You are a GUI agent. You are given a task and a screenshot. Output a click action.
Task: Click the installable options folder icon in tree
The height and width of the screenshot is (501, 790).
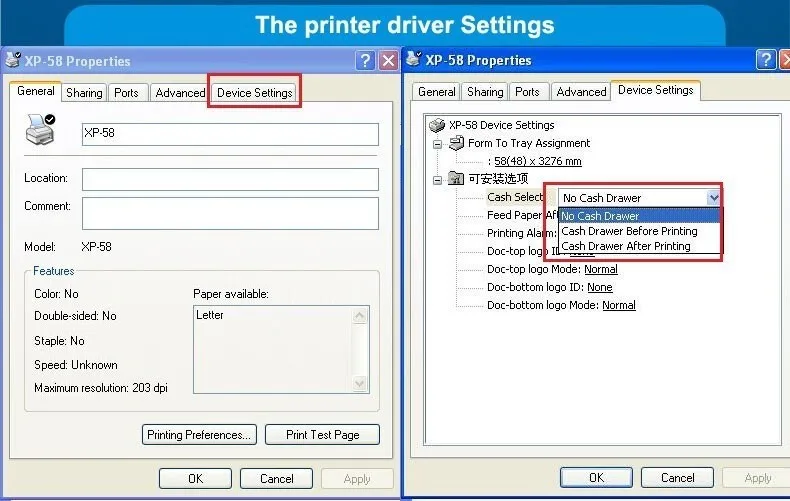(x=456, y=178)
